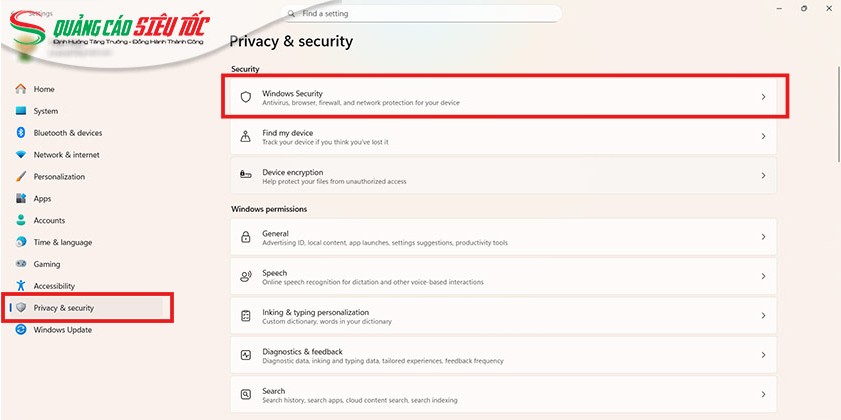Expand the Speech row chevron
841x420 pixels.
point(763,276)
